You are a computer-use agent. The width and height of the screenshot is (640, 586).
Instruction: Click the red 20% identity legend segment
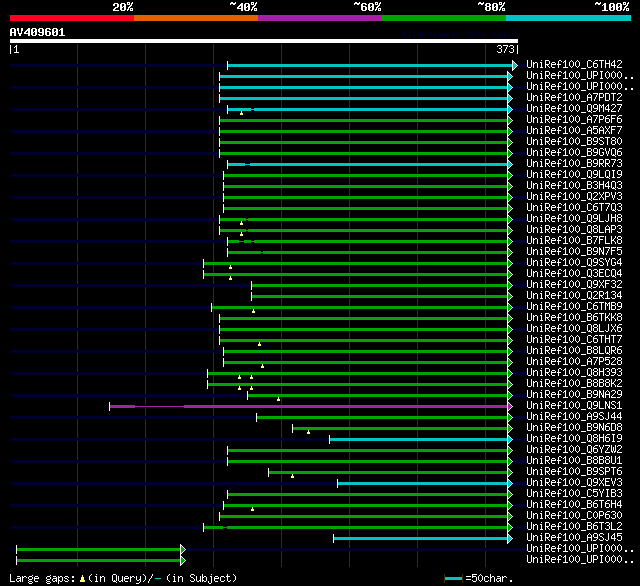pyautogui.click(x=72, y=18)
